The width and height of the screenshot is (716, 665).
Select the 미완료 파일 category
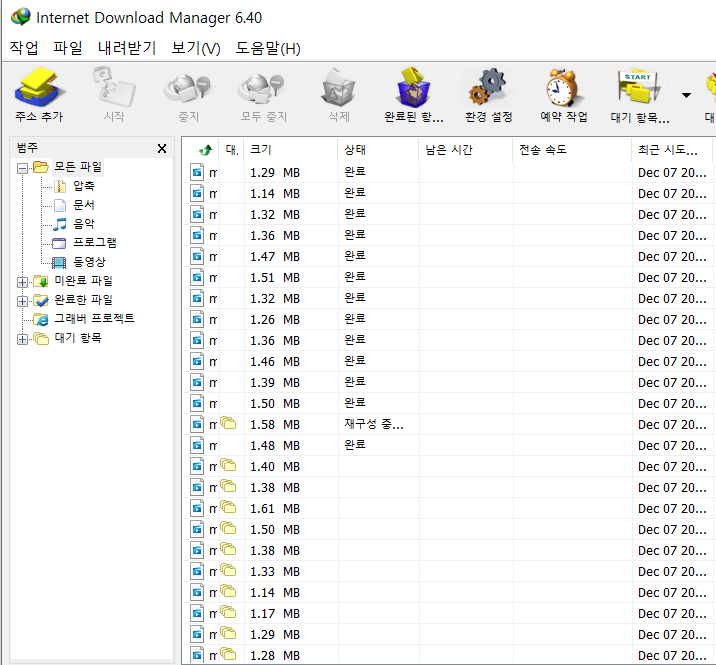tap(84, 280)
